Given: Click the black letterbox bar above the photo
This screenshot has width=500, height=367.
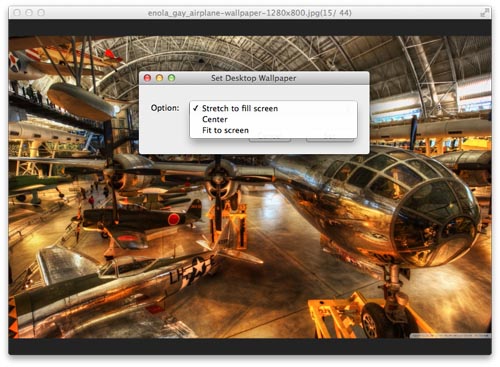Looking at the screenshot, I should pyautogui.click(x=250, y=28).
